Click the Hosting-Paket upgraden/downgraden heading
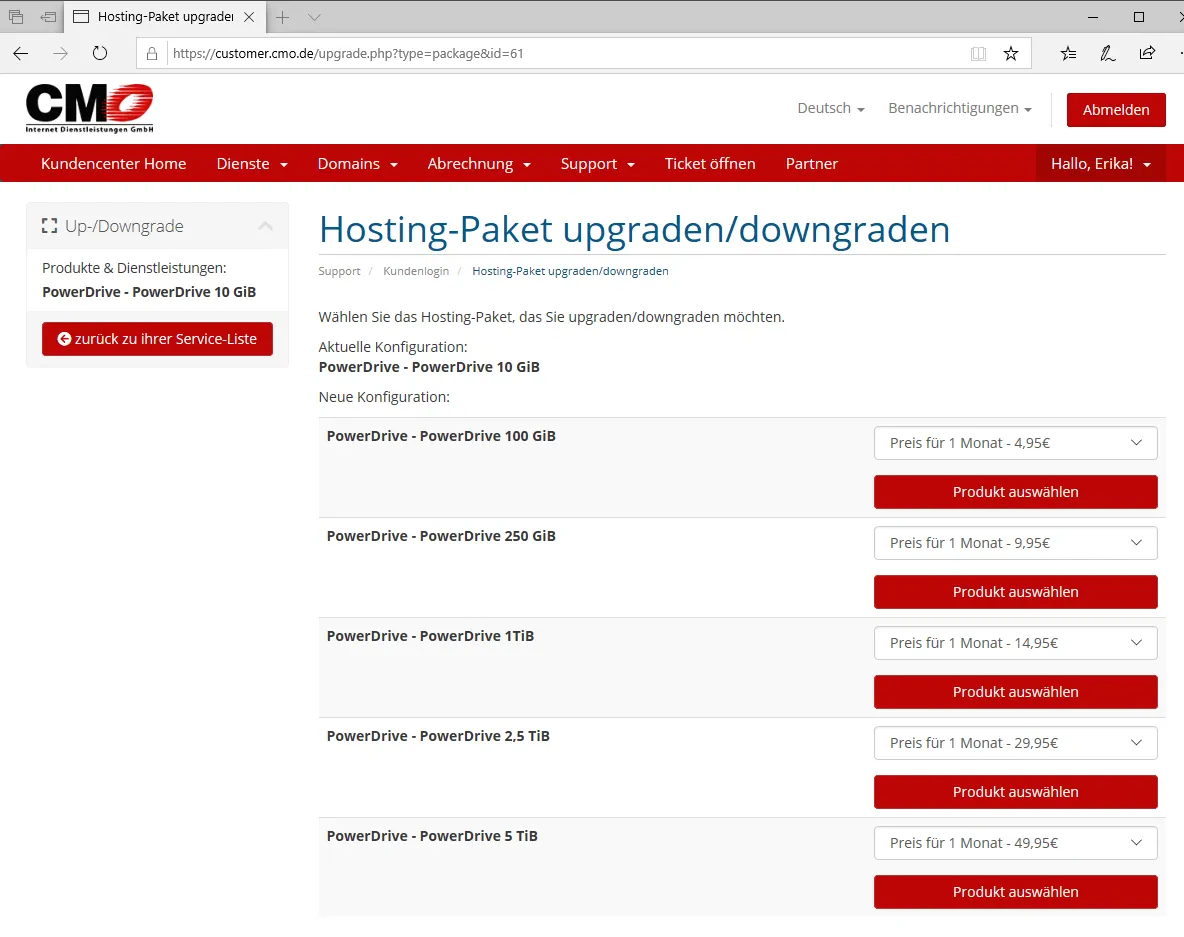This screenshot has width=1184, height=937. 634,229
